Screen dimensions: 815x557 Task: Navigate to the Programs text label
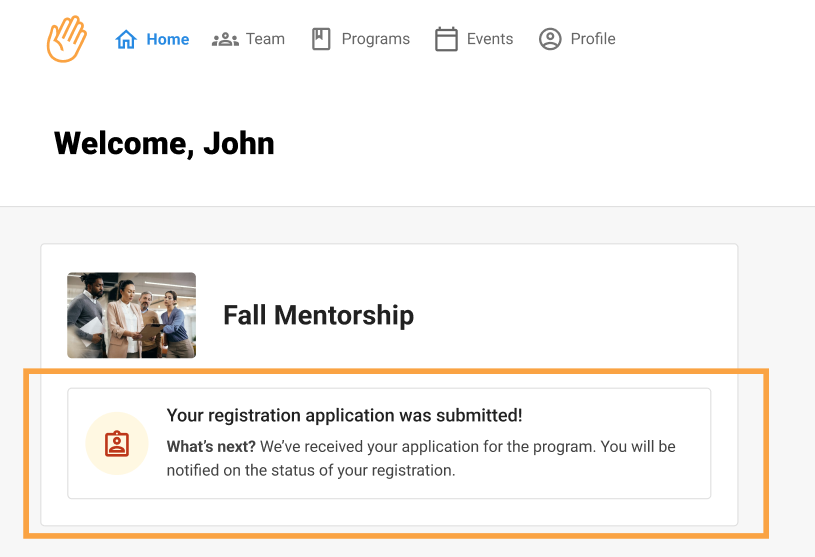[x=375, y=39]
